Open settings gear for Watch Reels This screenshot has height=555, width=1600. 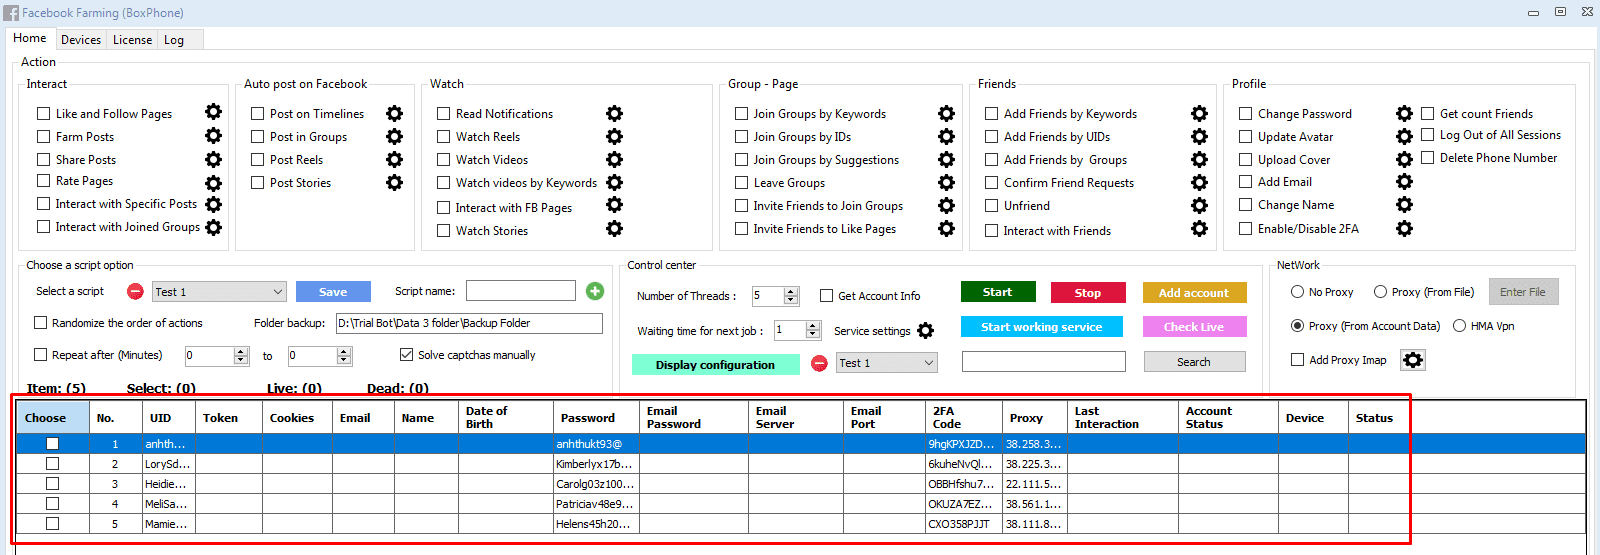[x=614, y=136]
